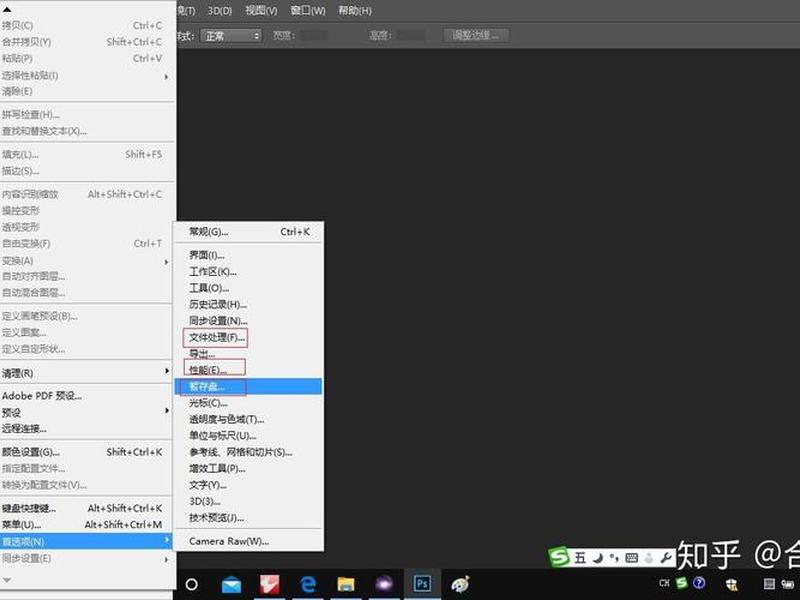Image resolution: width=800 pixels, height=600 pixels.
Task: Click the Sogou S logo on IME bar
Action: [559, 557]
